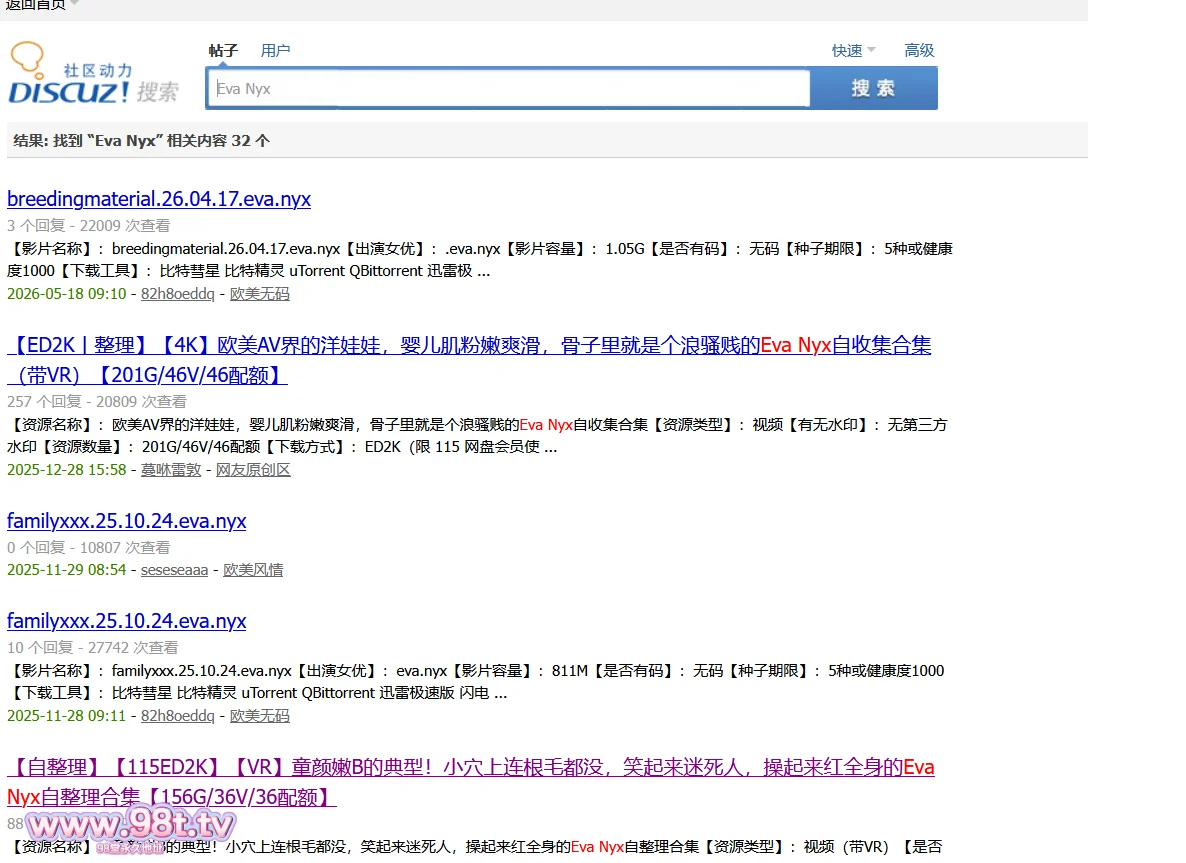Screen dimensions: 1186x863
Task: Click the date 2025-11-29 08:54
Action: 67,570
